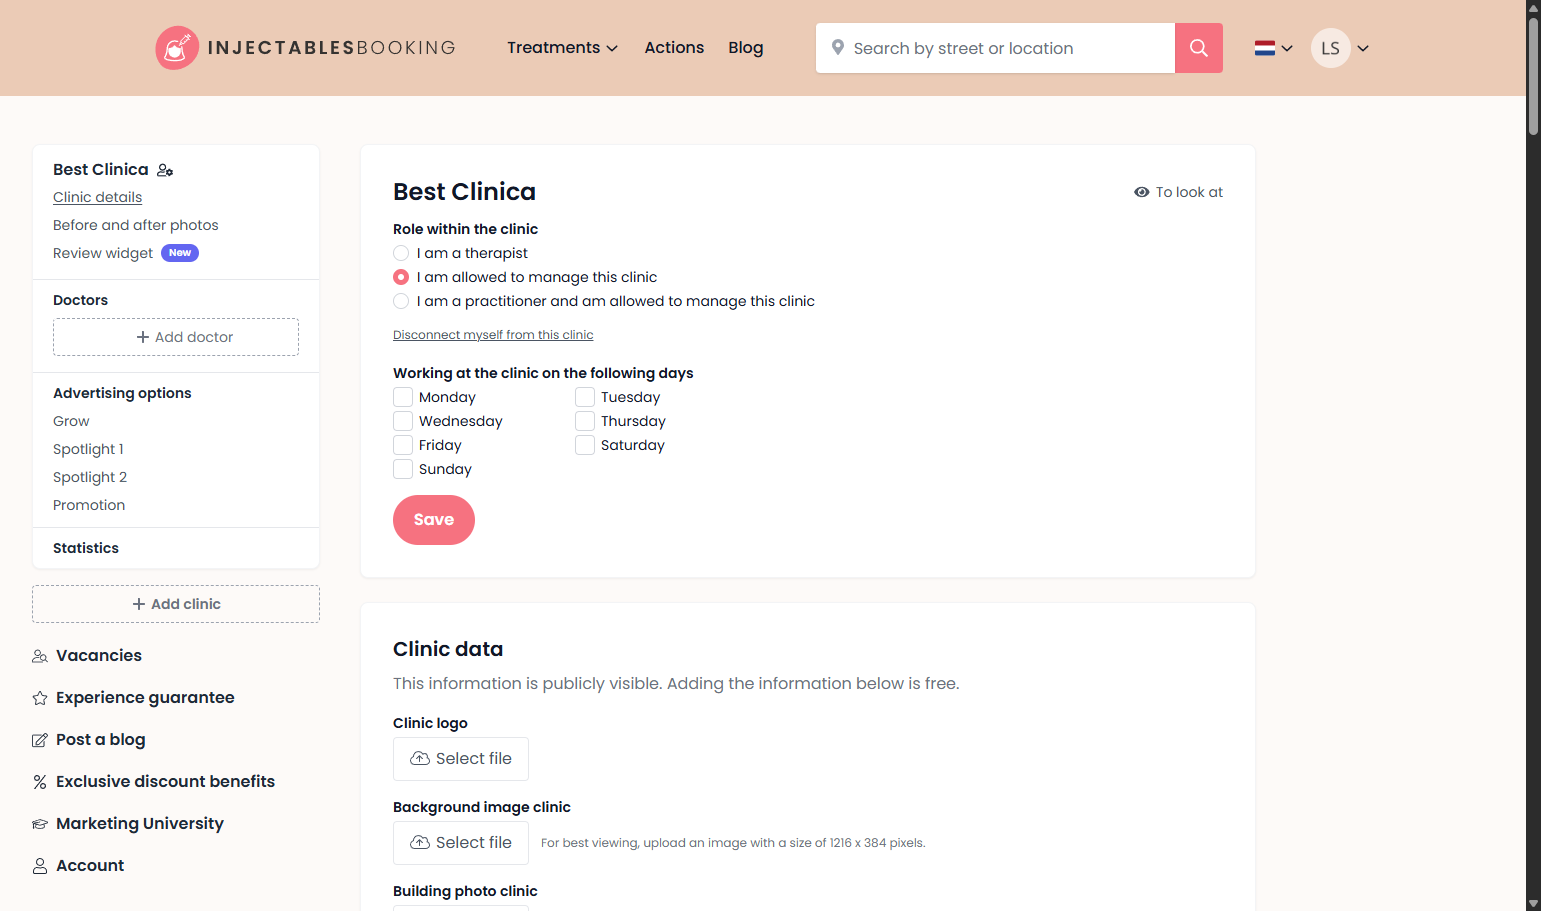Click the percent icon for Exclusive discount benefits
This screenshot has height=911, width=1541.
(x=40, y=782)
